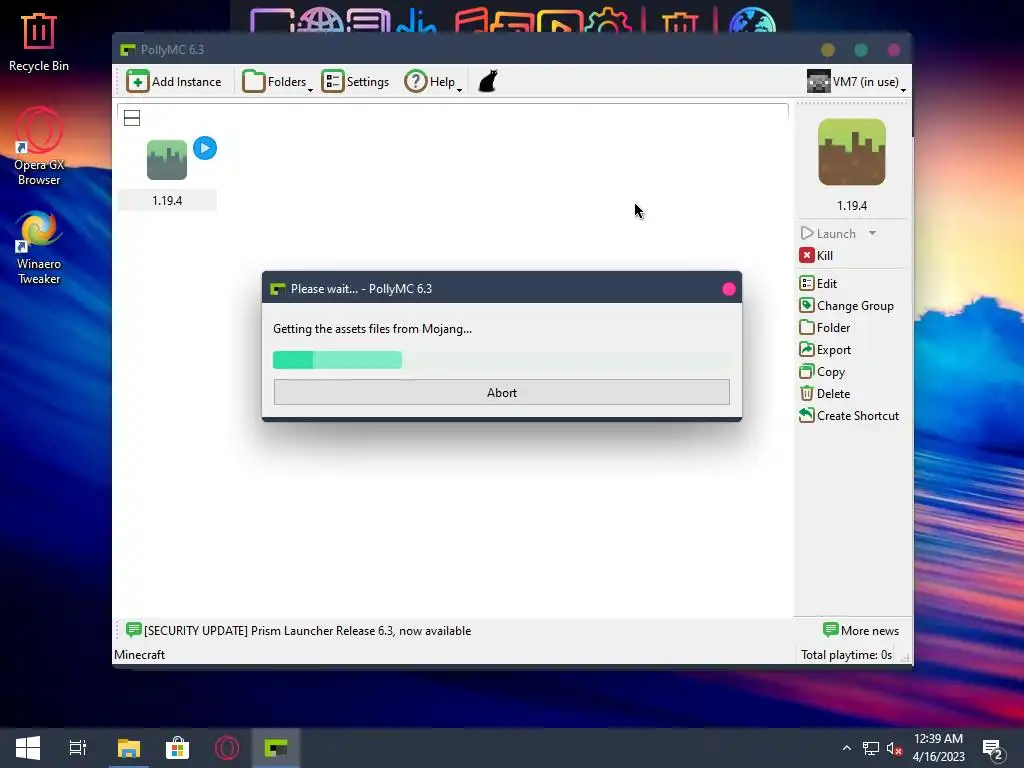Screen dimensions: 1024x768
Task: Open the clock and date flyout
Action: (x=938, y=748)
